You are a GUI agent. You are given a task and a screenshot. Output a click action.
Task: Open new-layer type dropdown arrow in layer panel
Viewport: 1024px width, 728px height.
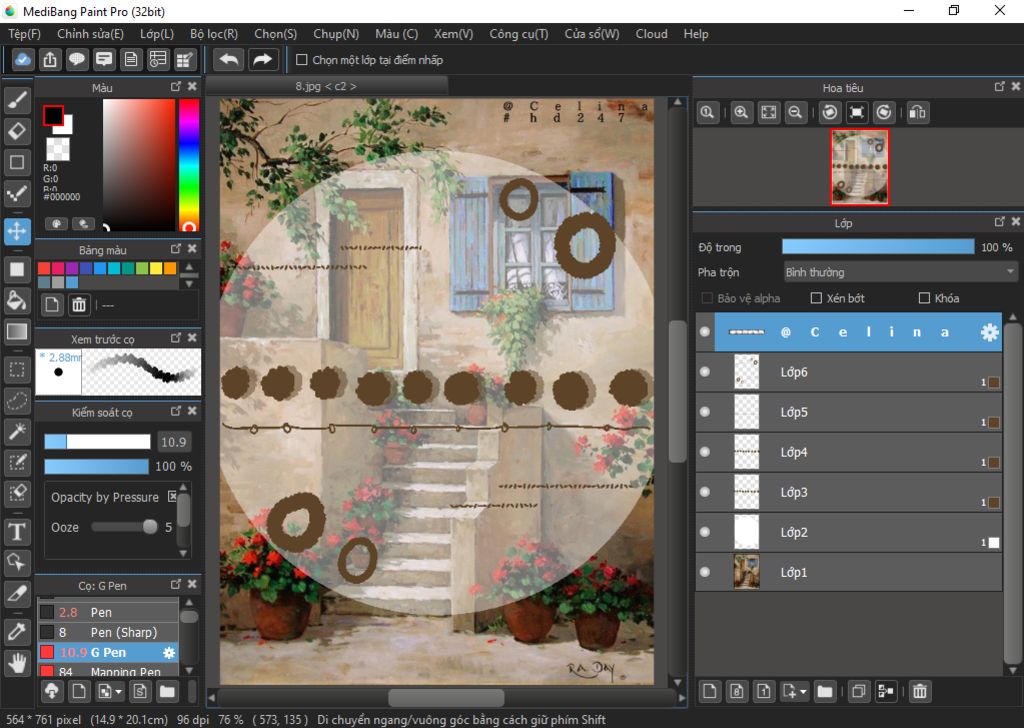point(803,691)
